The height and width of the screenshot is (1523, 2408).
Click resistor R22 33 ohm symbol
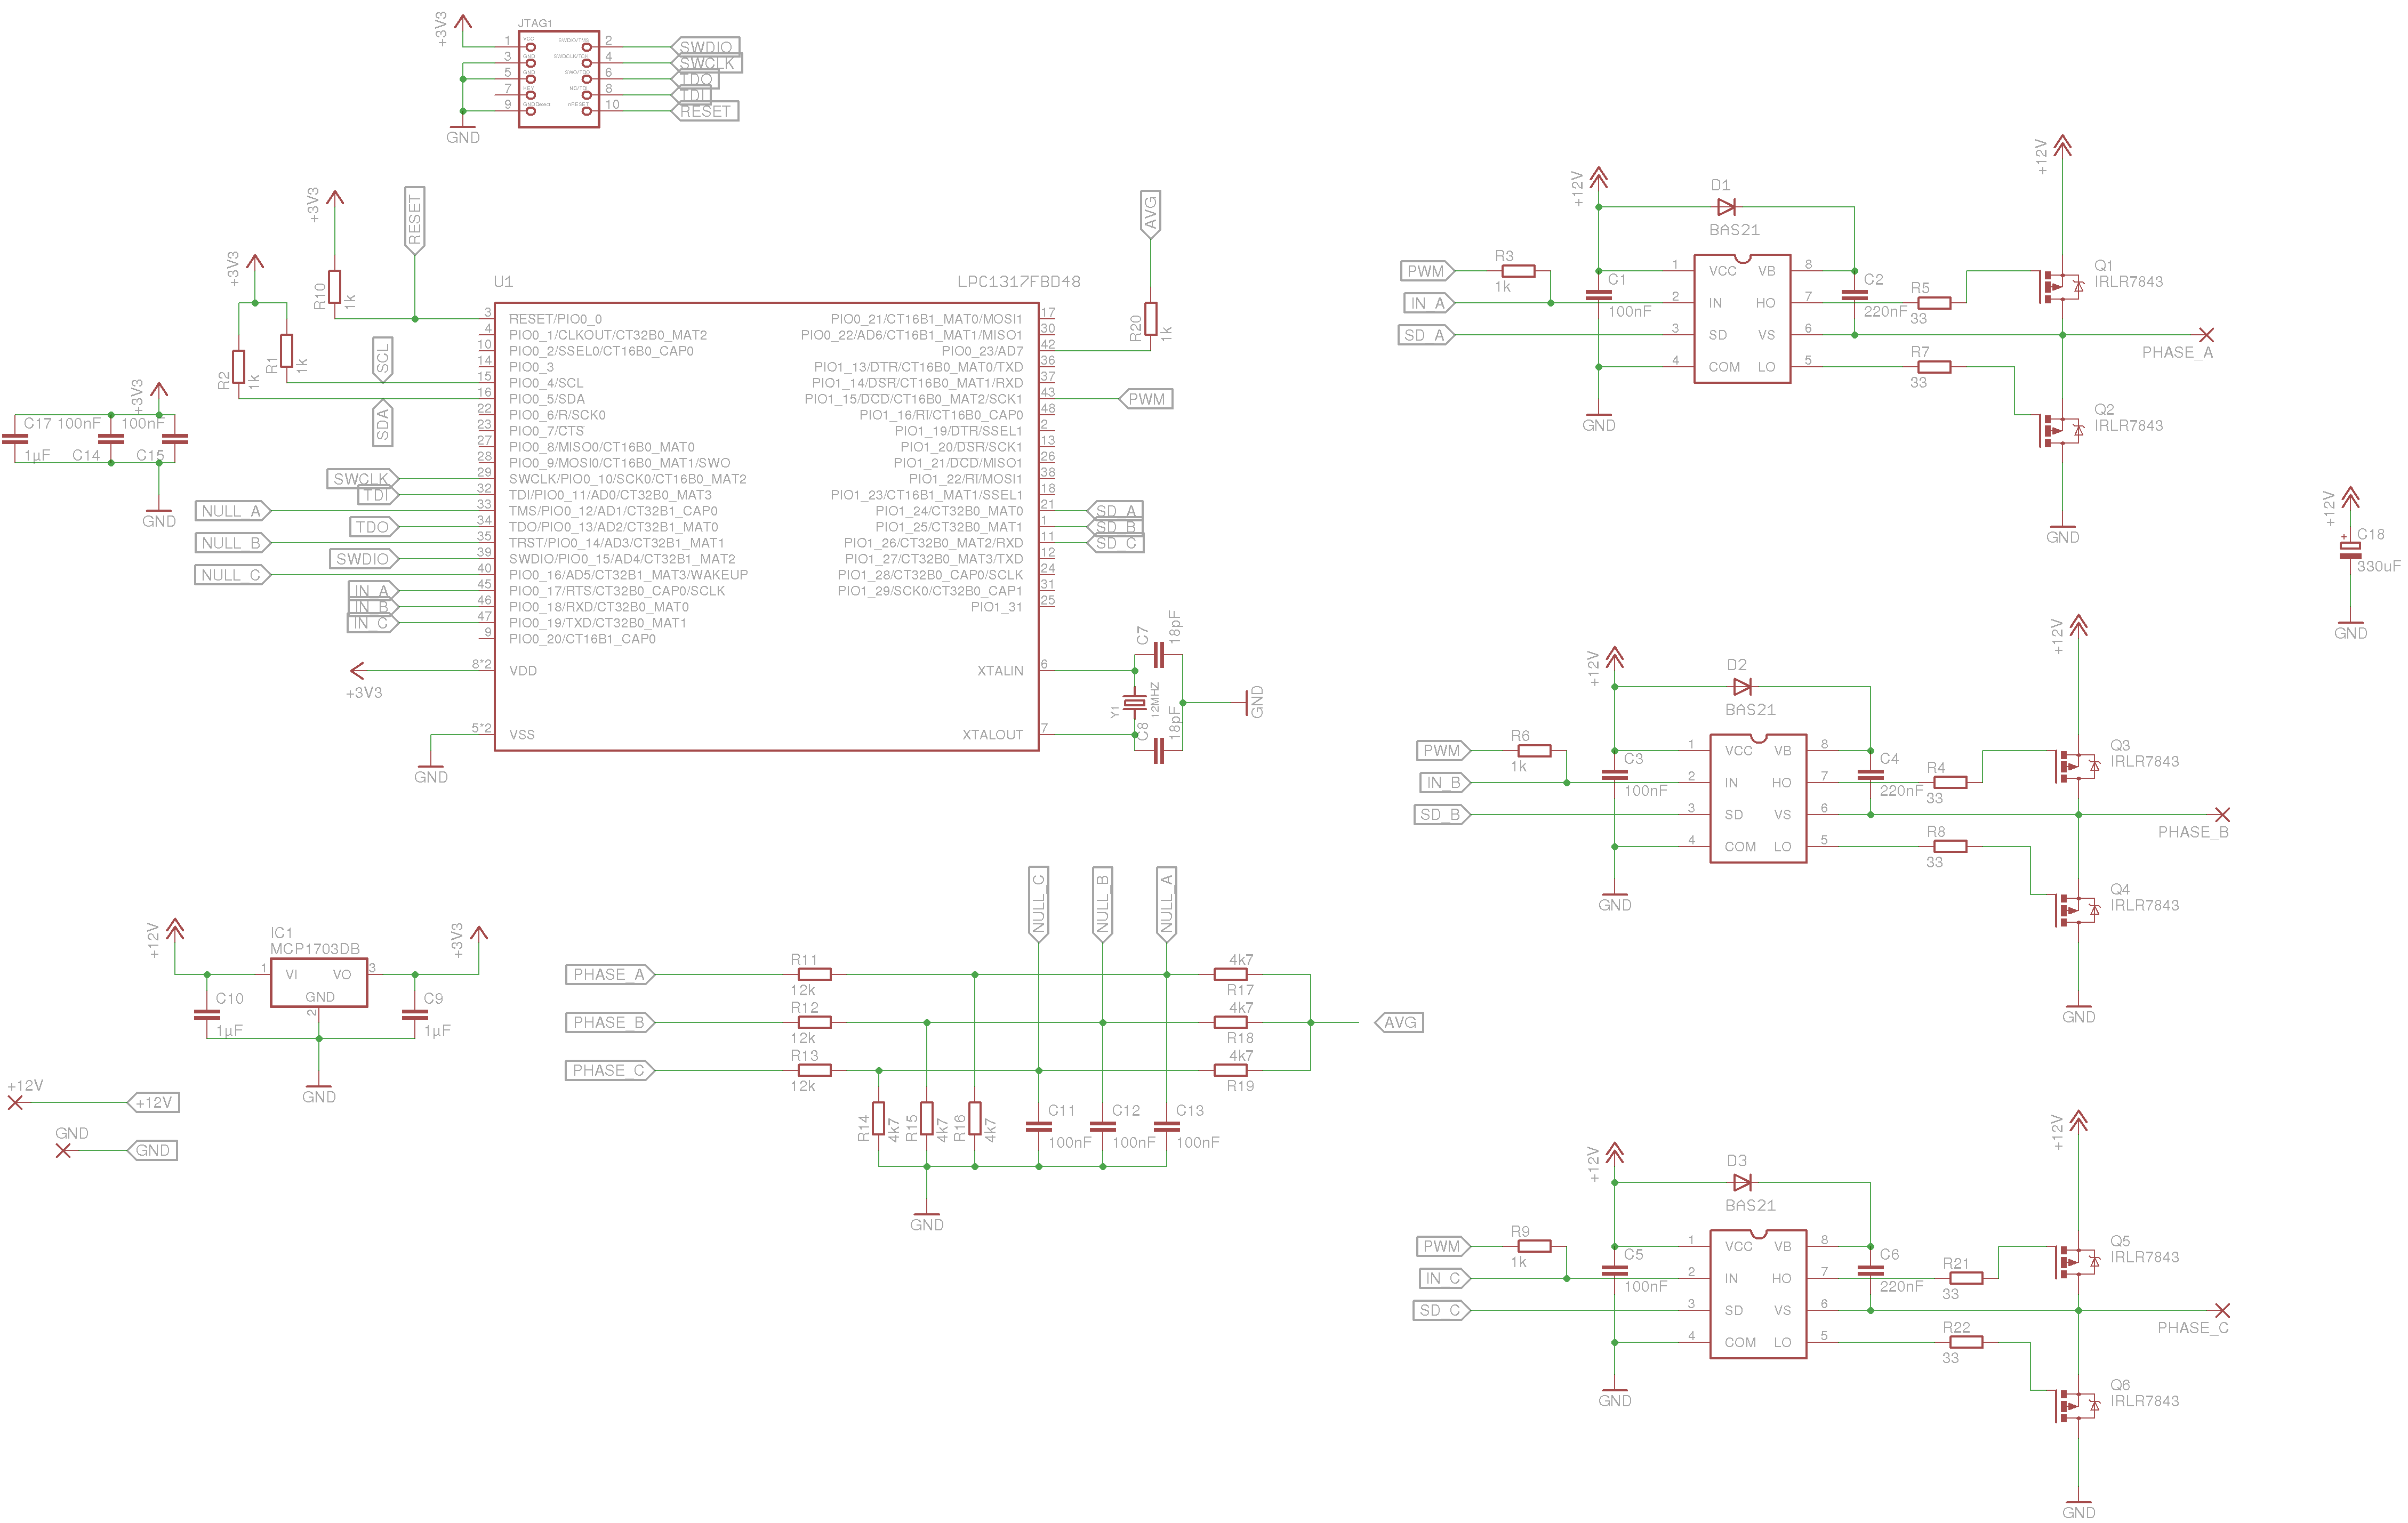point(1966,1342)
